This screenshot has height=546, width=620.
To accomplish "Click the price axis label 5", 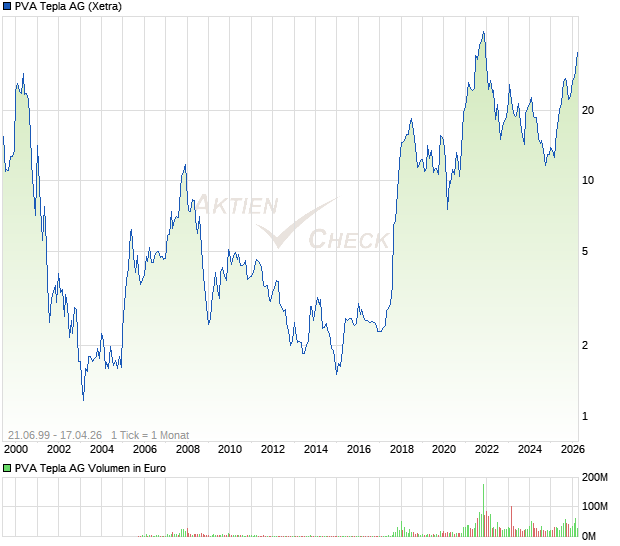I will 585,251.
